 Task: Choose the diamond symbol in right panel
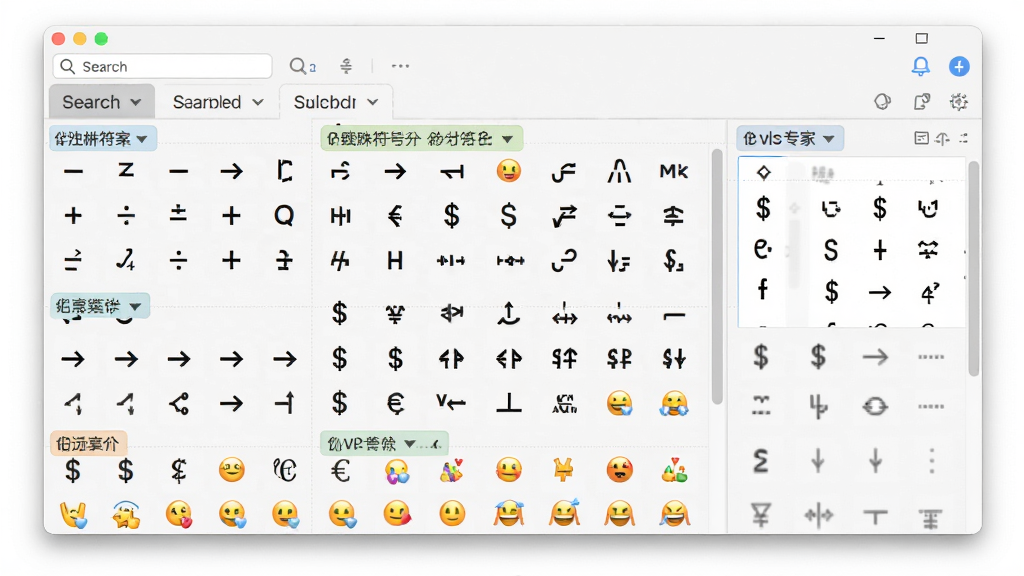click(763, 172)
